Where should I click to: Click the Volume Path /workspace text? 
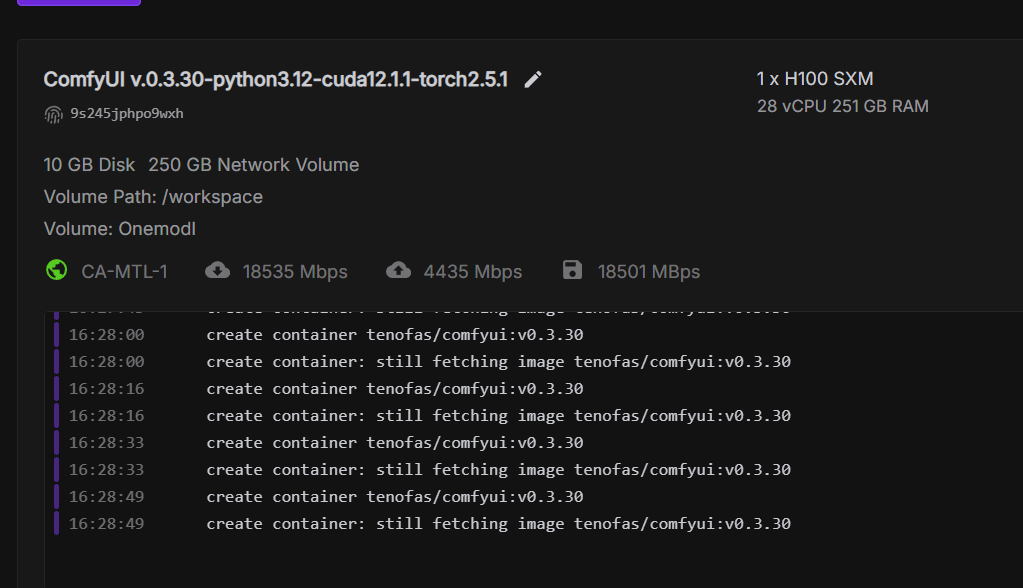click(153, 197)
